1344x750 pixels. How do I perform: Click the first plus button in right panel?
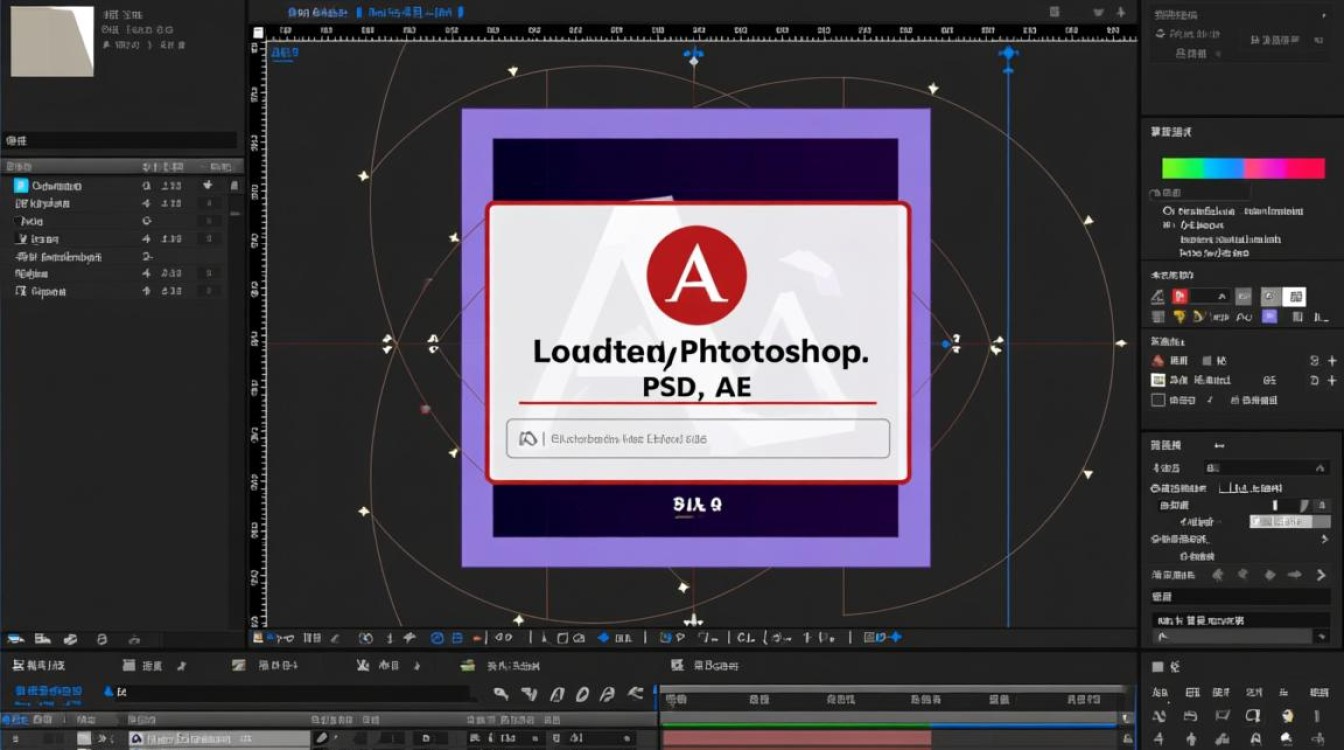[x=1331, y=361]
